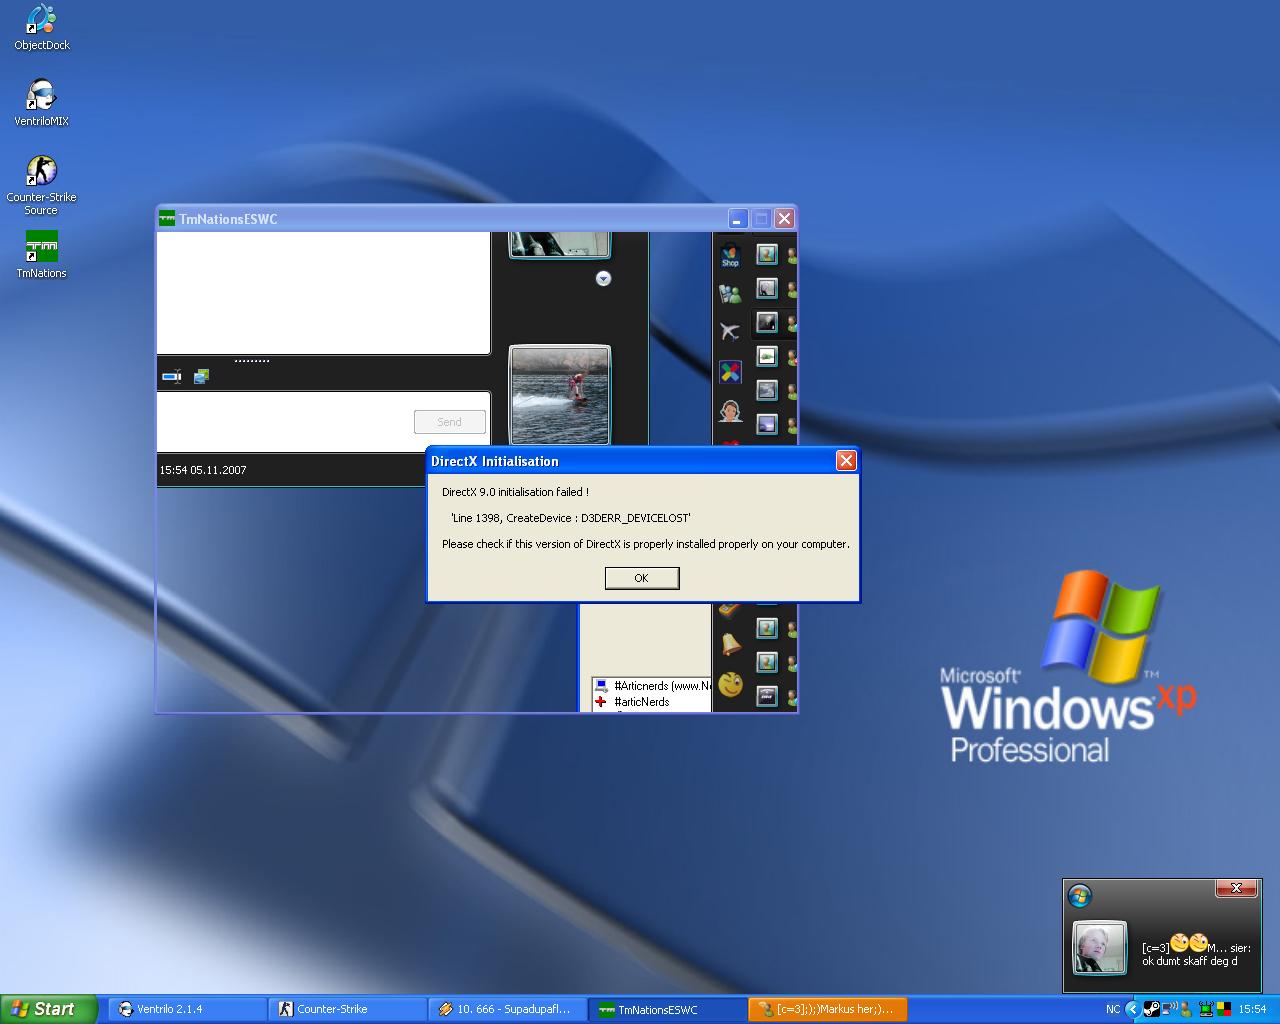
Task: Click the Send button in chat window
Action: click(x=450, y=422)
